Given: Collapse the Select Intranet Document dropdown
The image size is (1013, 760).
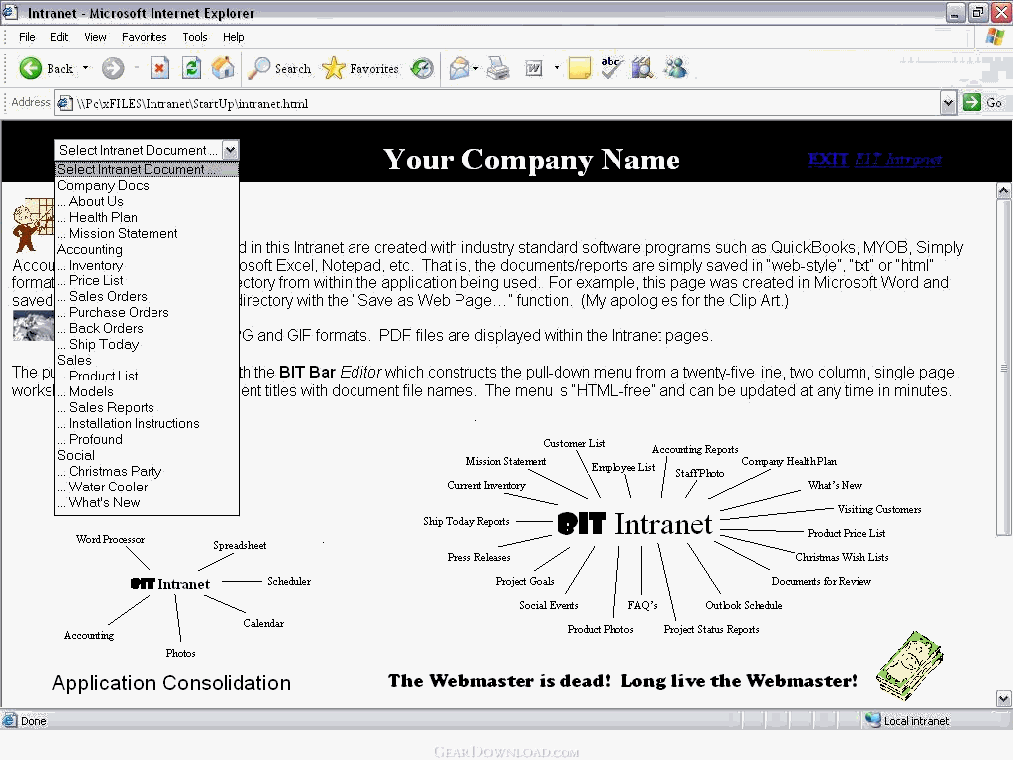Looking at the screenshot, I should pos(230,151).
